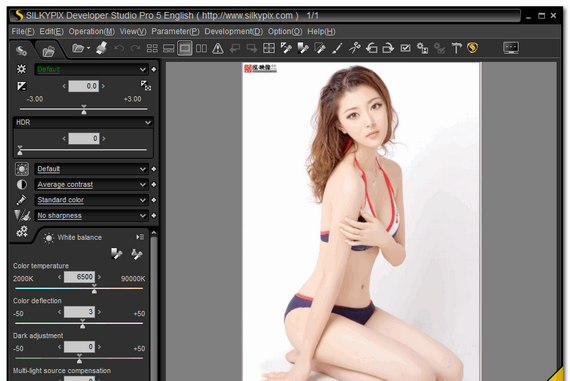This screenshot has height=381, width=570.
Task: Select the black level dropper tool in toolbar
Action: (303, 48)
